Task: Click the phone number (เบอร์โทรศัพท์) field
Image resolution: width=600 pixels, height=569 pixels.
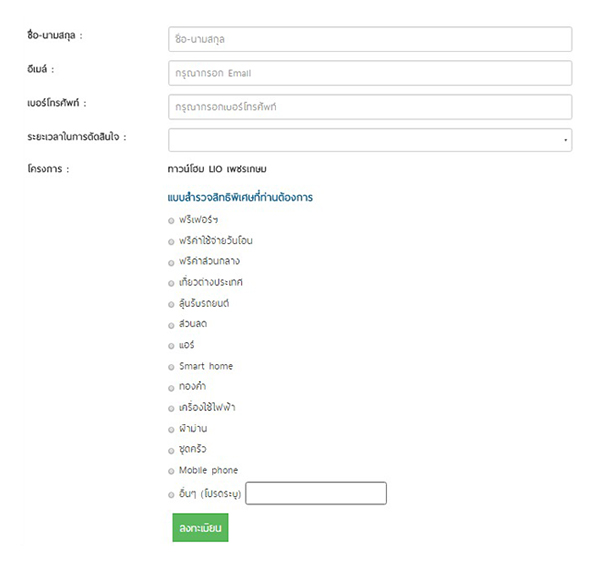Action: (370, 106)
